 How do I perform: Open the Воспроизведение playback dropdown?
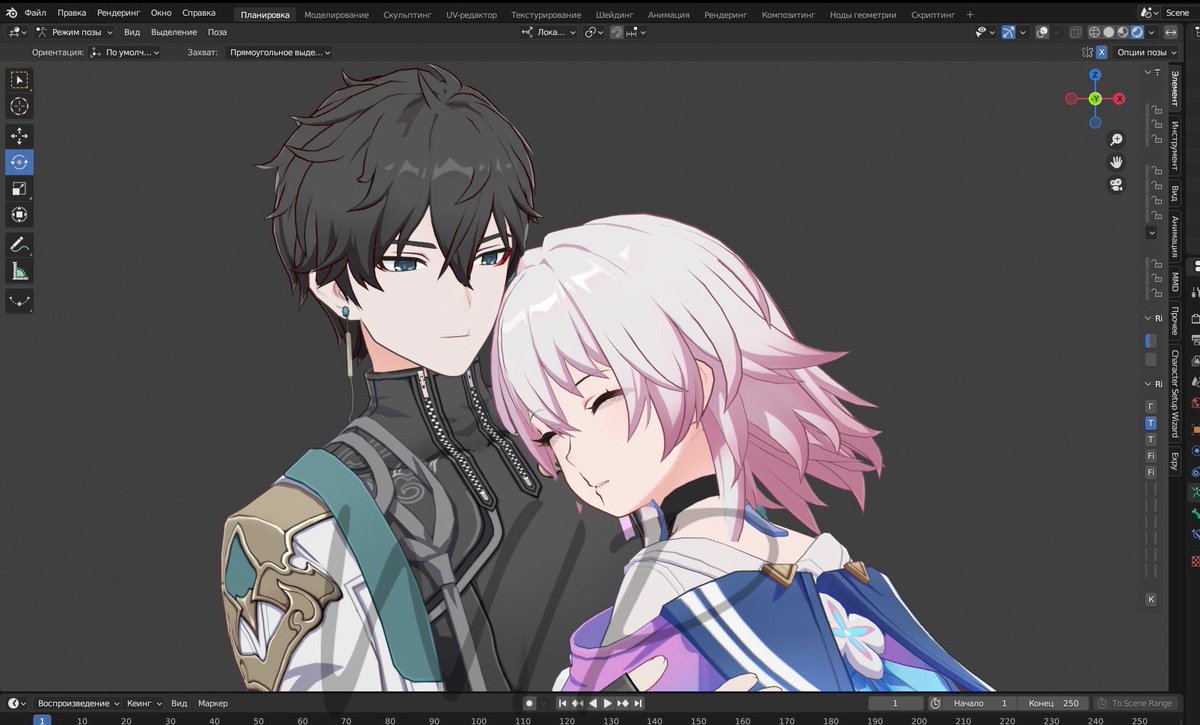[78, 704]
